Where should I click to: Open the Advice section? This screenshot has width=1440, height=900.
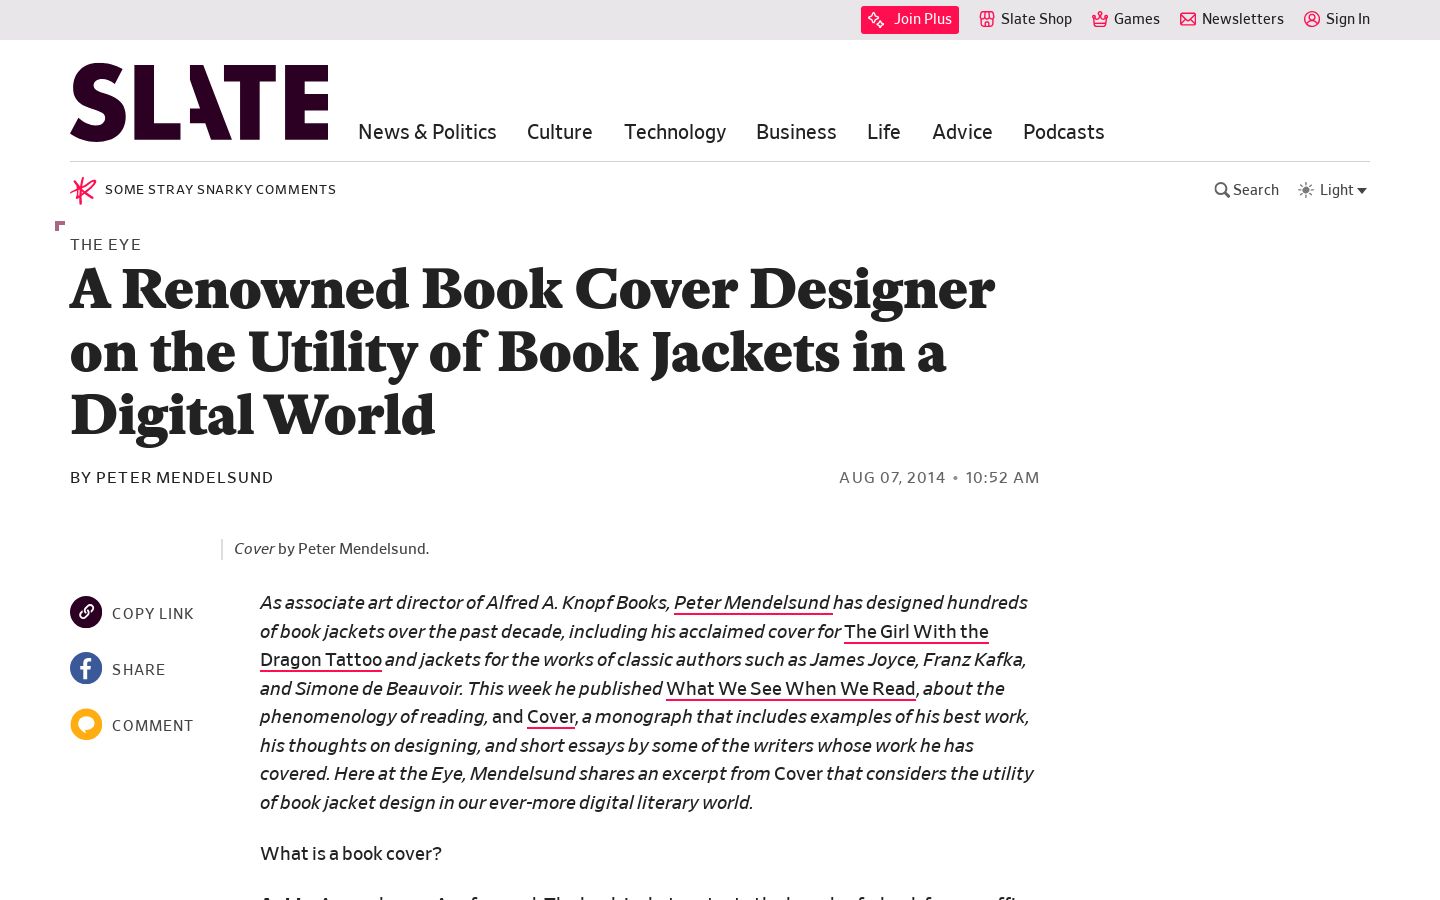962,132
